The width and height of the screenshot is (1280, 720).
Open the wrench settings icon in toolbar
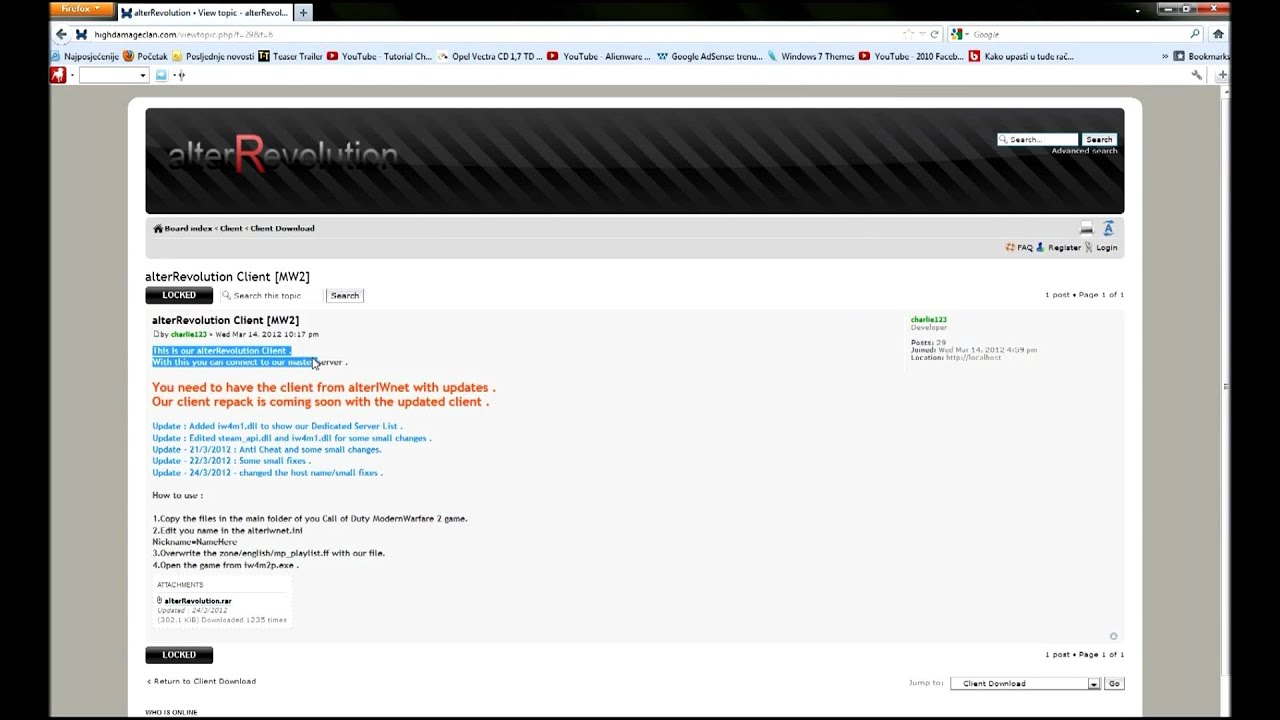point(1196,75)
